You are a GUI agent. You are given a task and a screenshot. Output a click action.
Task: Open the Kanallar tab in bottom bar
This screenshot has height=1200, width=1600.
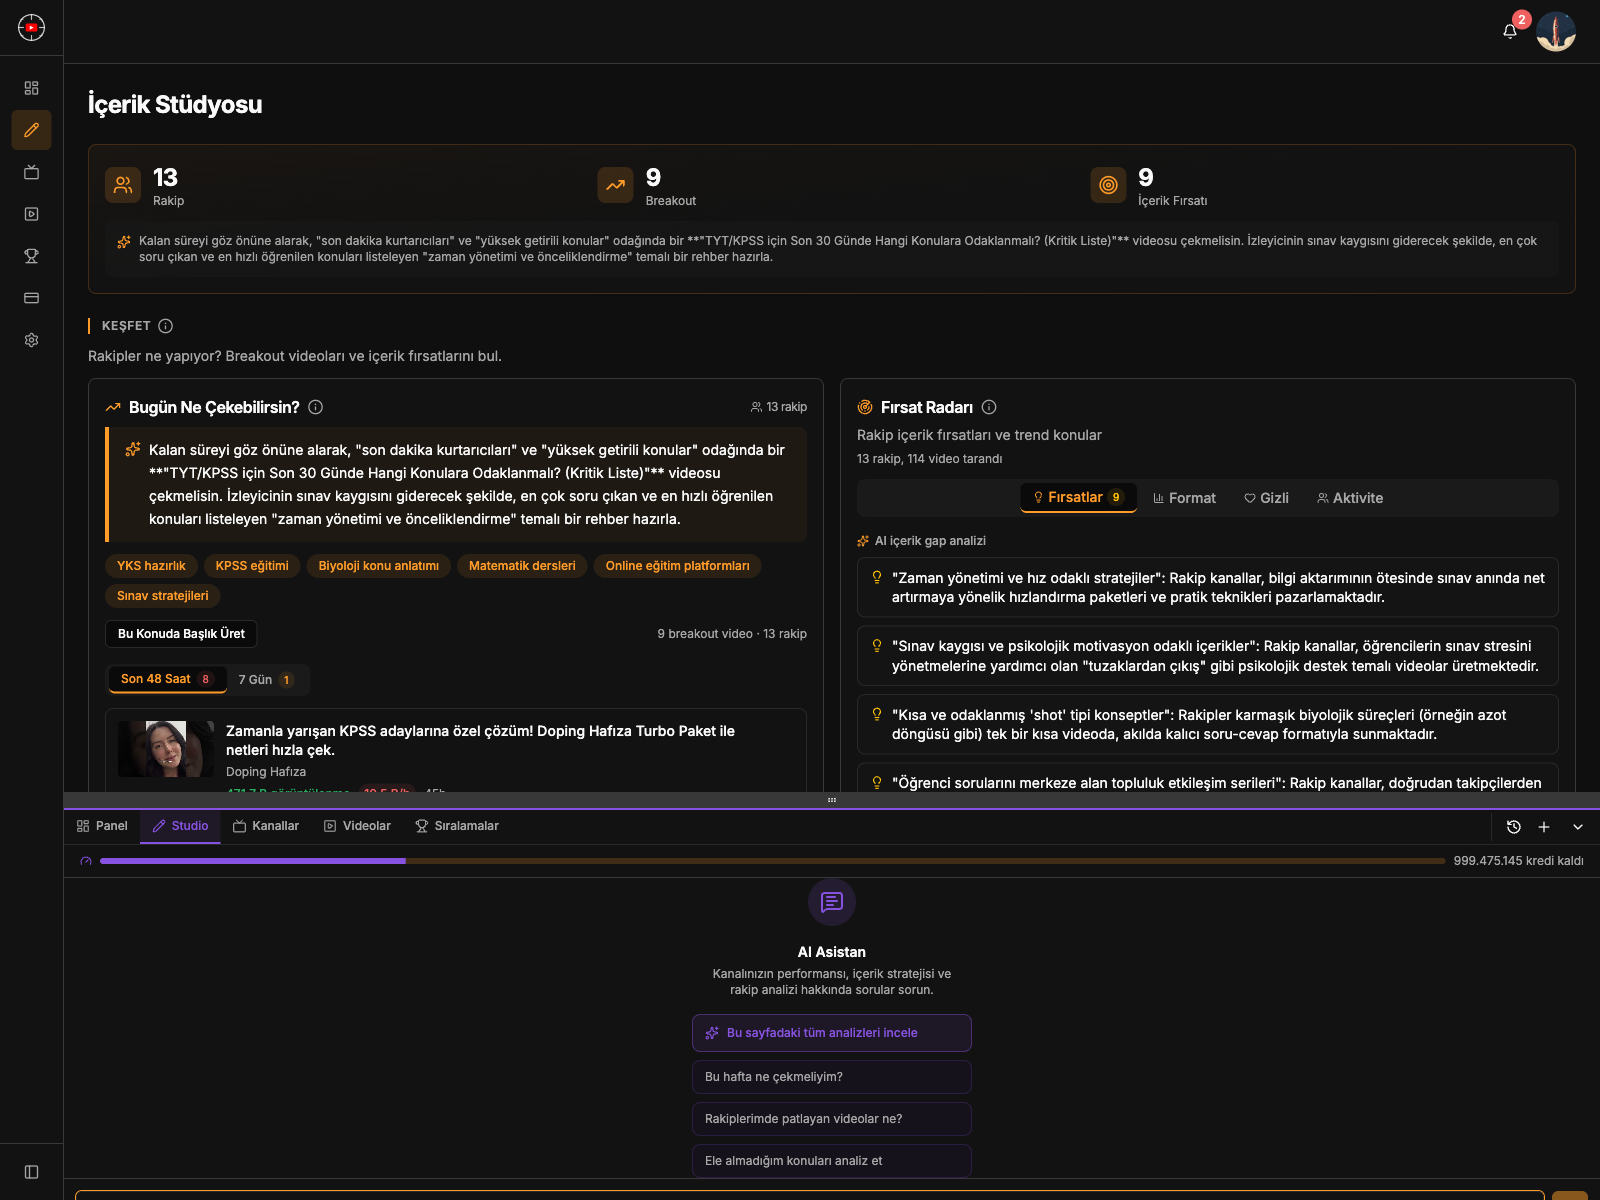pyautogui.click(x=266, y=826)
